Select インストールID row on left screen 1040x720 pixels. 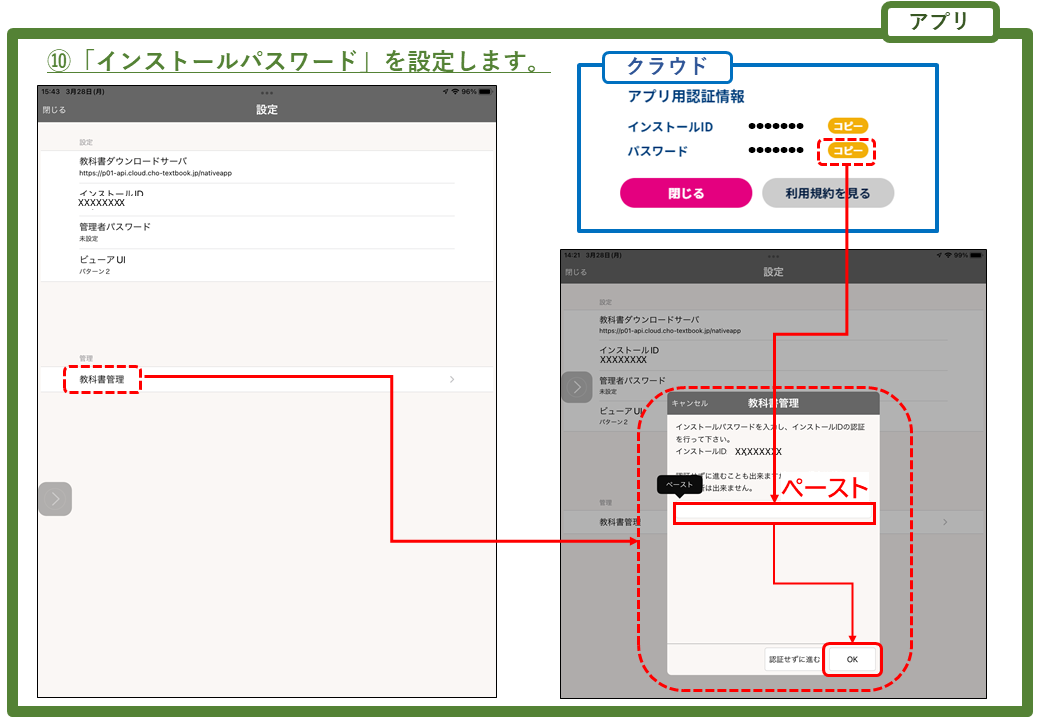[267, 199]
